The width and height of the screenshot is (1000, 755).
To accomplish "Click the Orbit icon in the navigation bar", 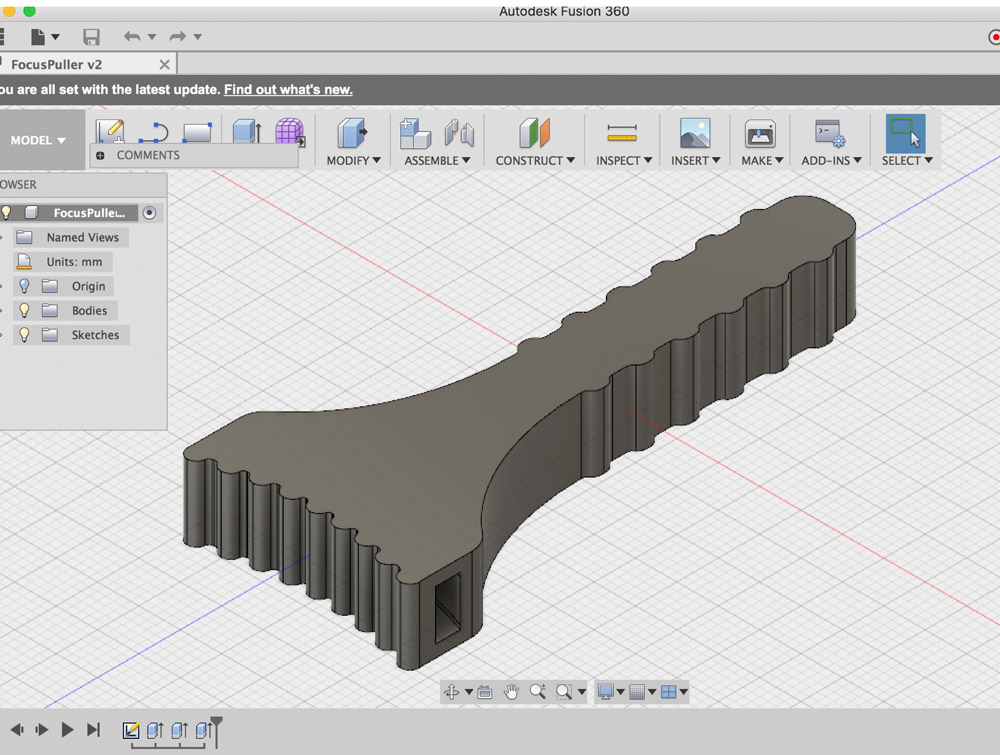I will click(x=452, y=692).
